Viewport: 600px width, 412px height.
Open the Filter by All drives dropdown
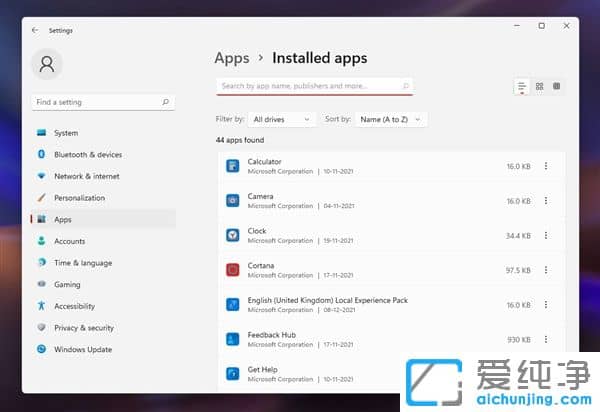point(282,119)
